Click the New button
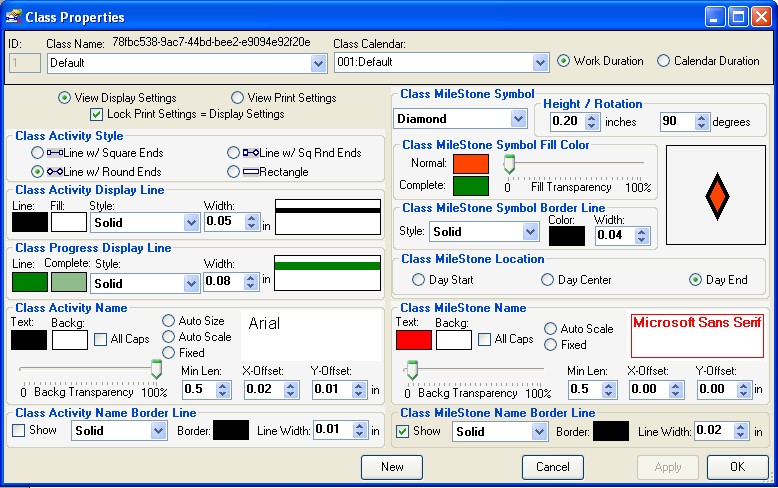 coord(392,467)
